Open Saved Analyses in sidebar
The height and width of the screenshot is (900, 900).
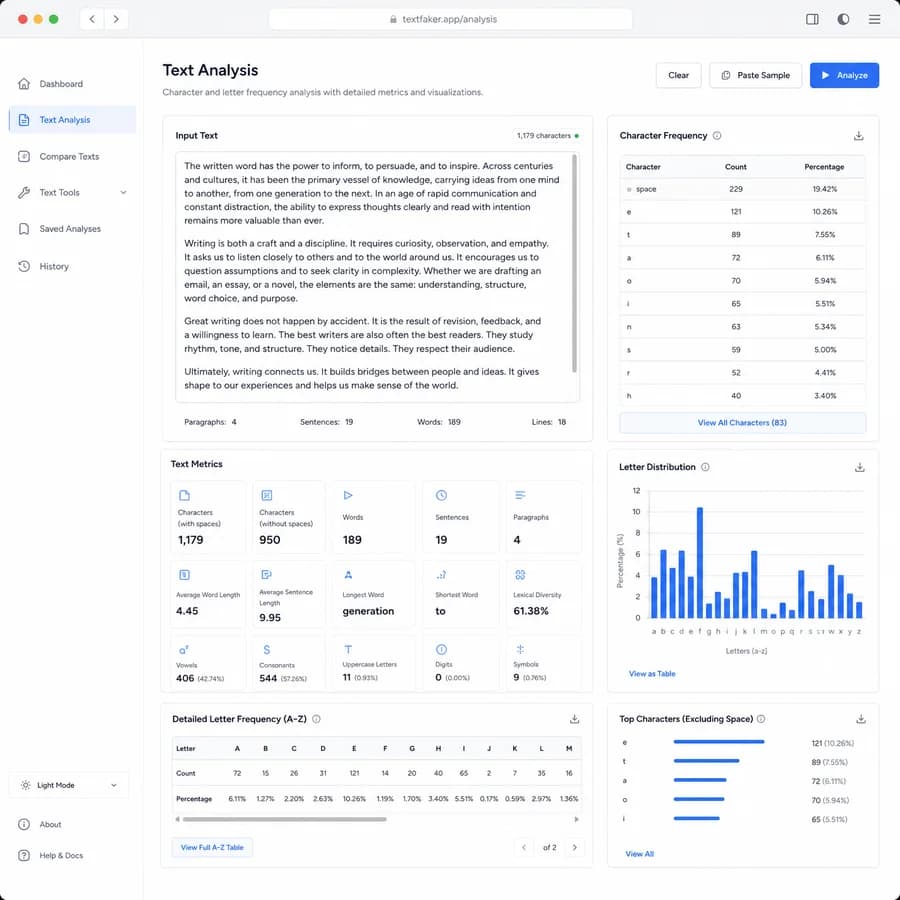pos(72,228)
